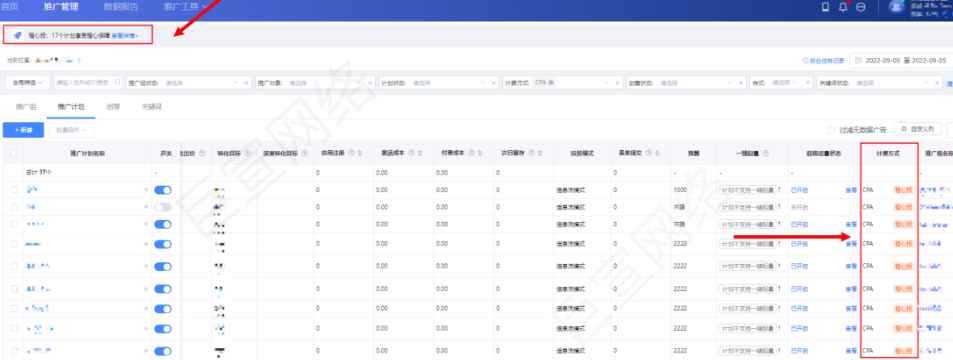Expand the 计费方式 filter dropdown

point(607,83)
